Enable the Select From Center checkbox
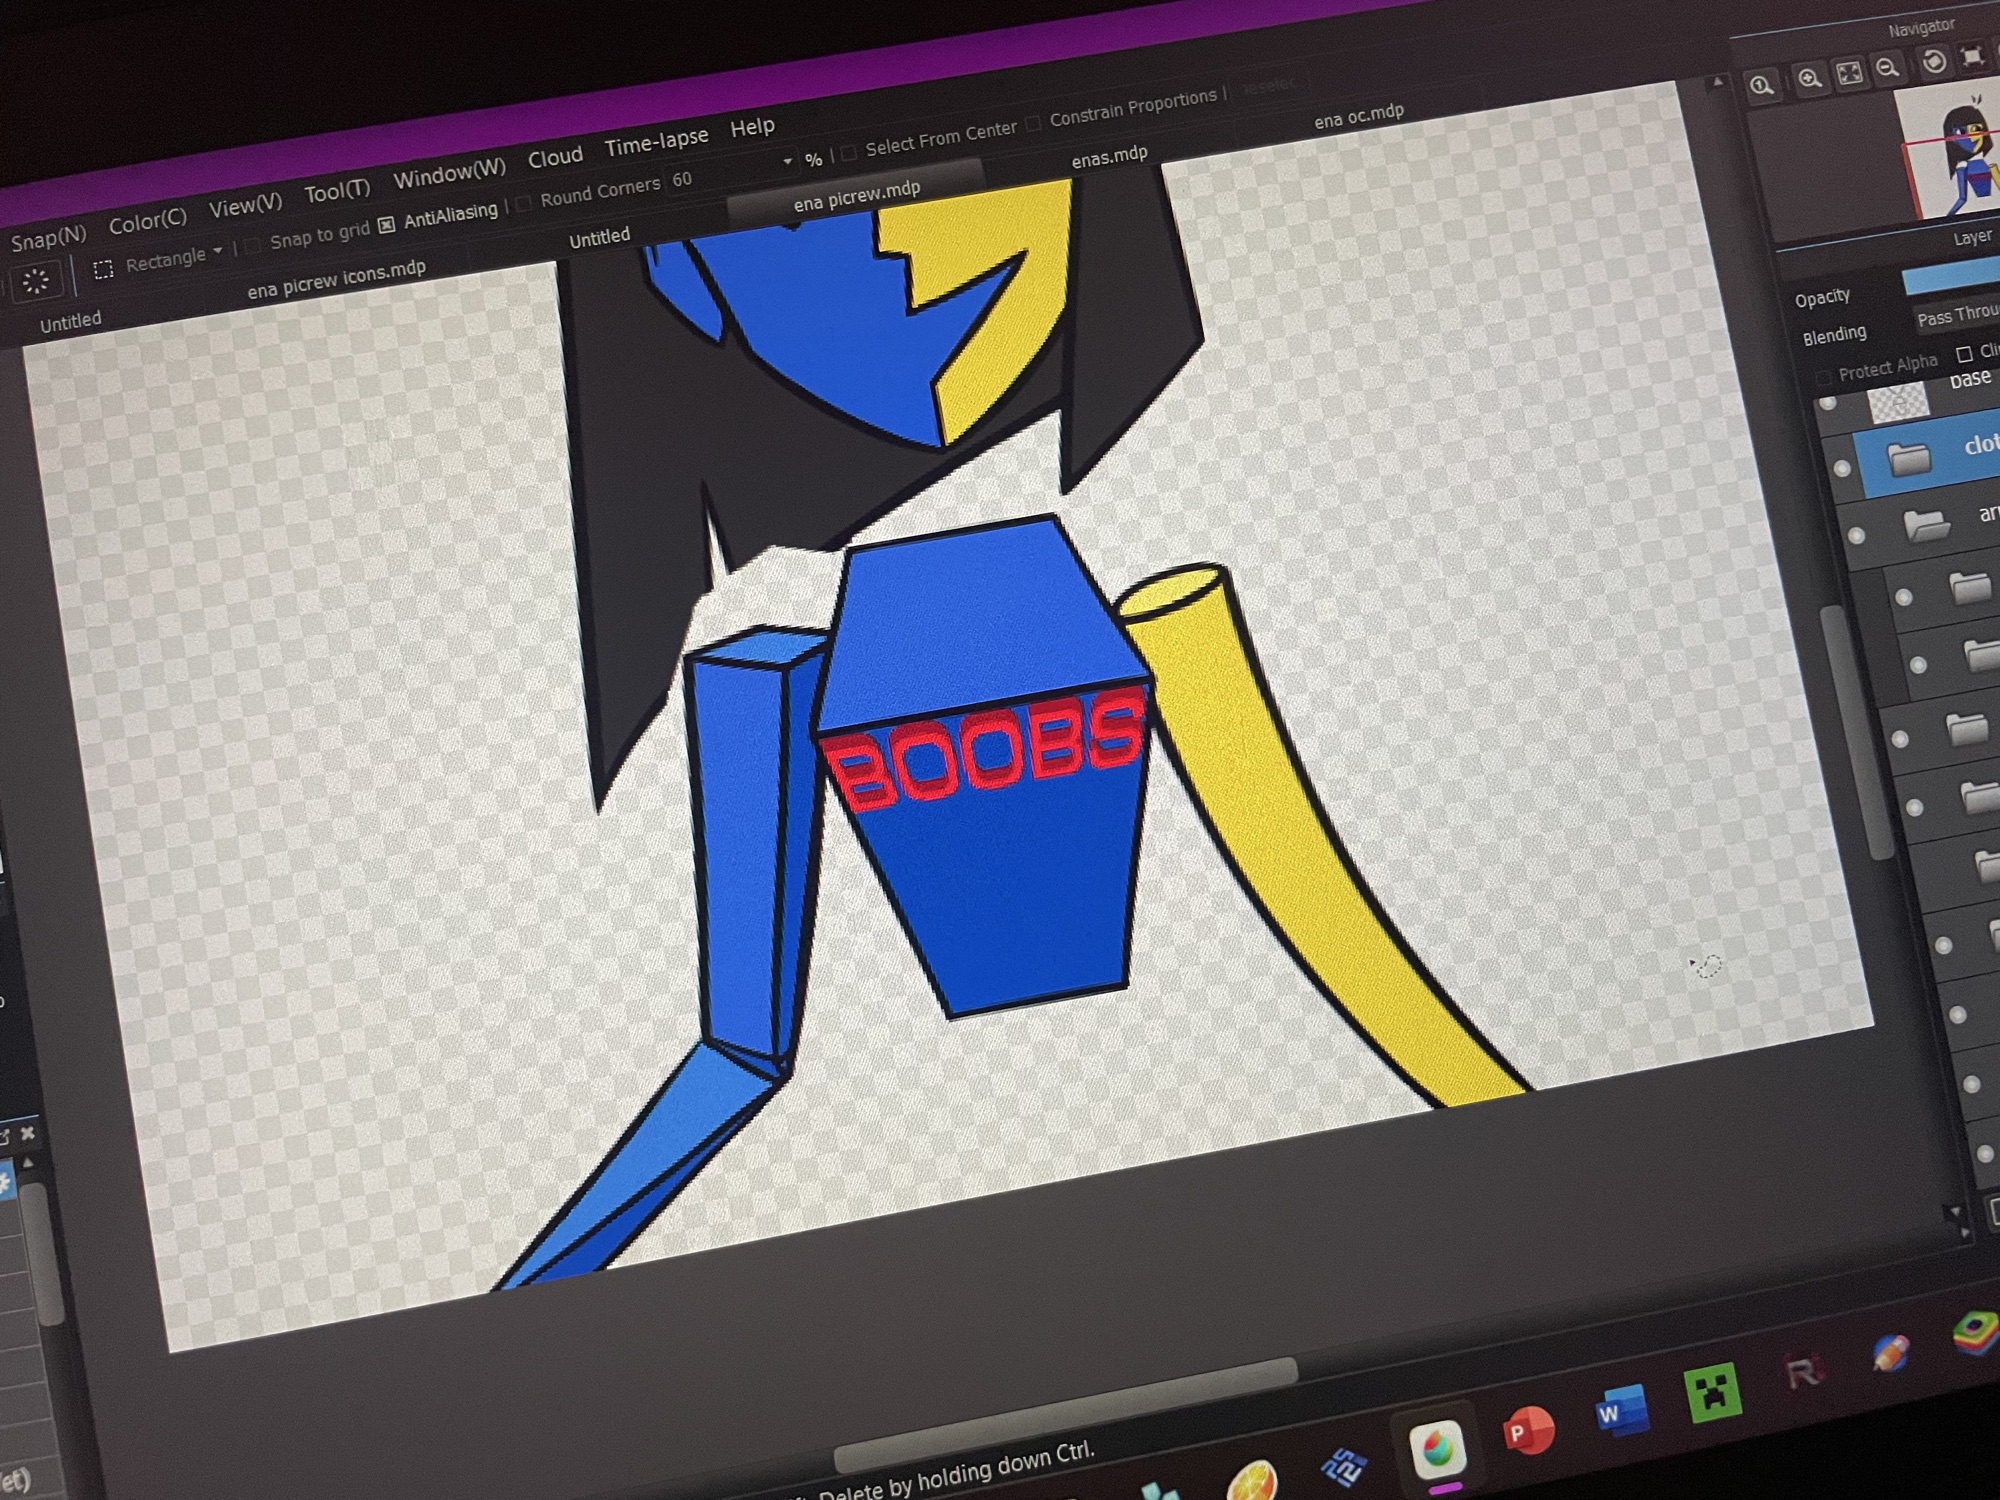 849,152
